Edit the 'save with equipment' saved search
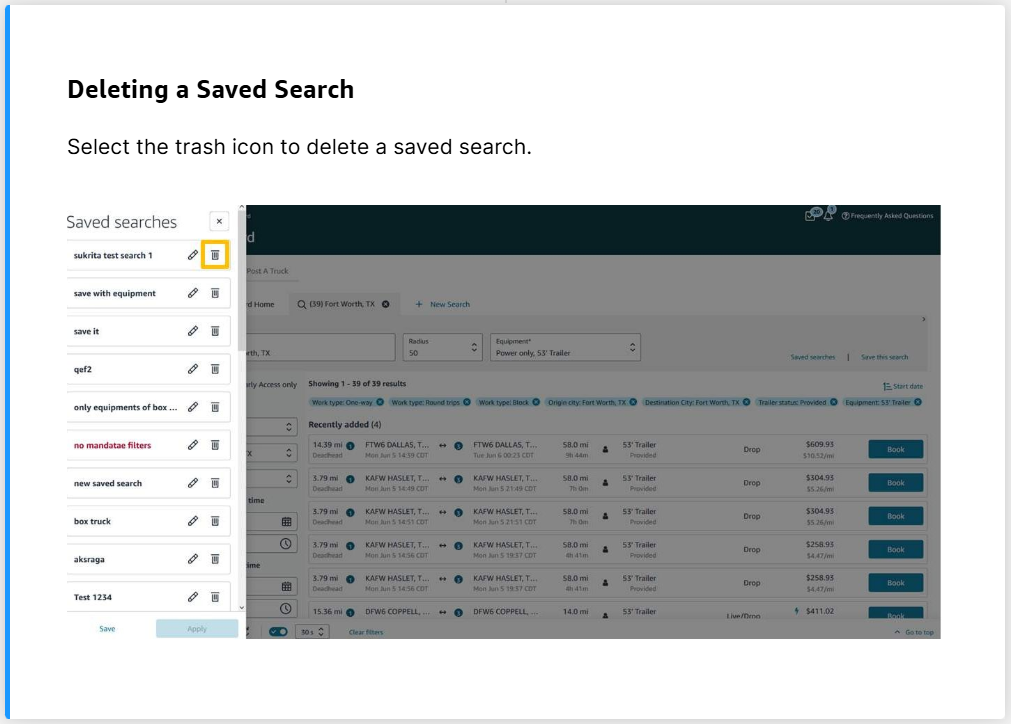 193,293
